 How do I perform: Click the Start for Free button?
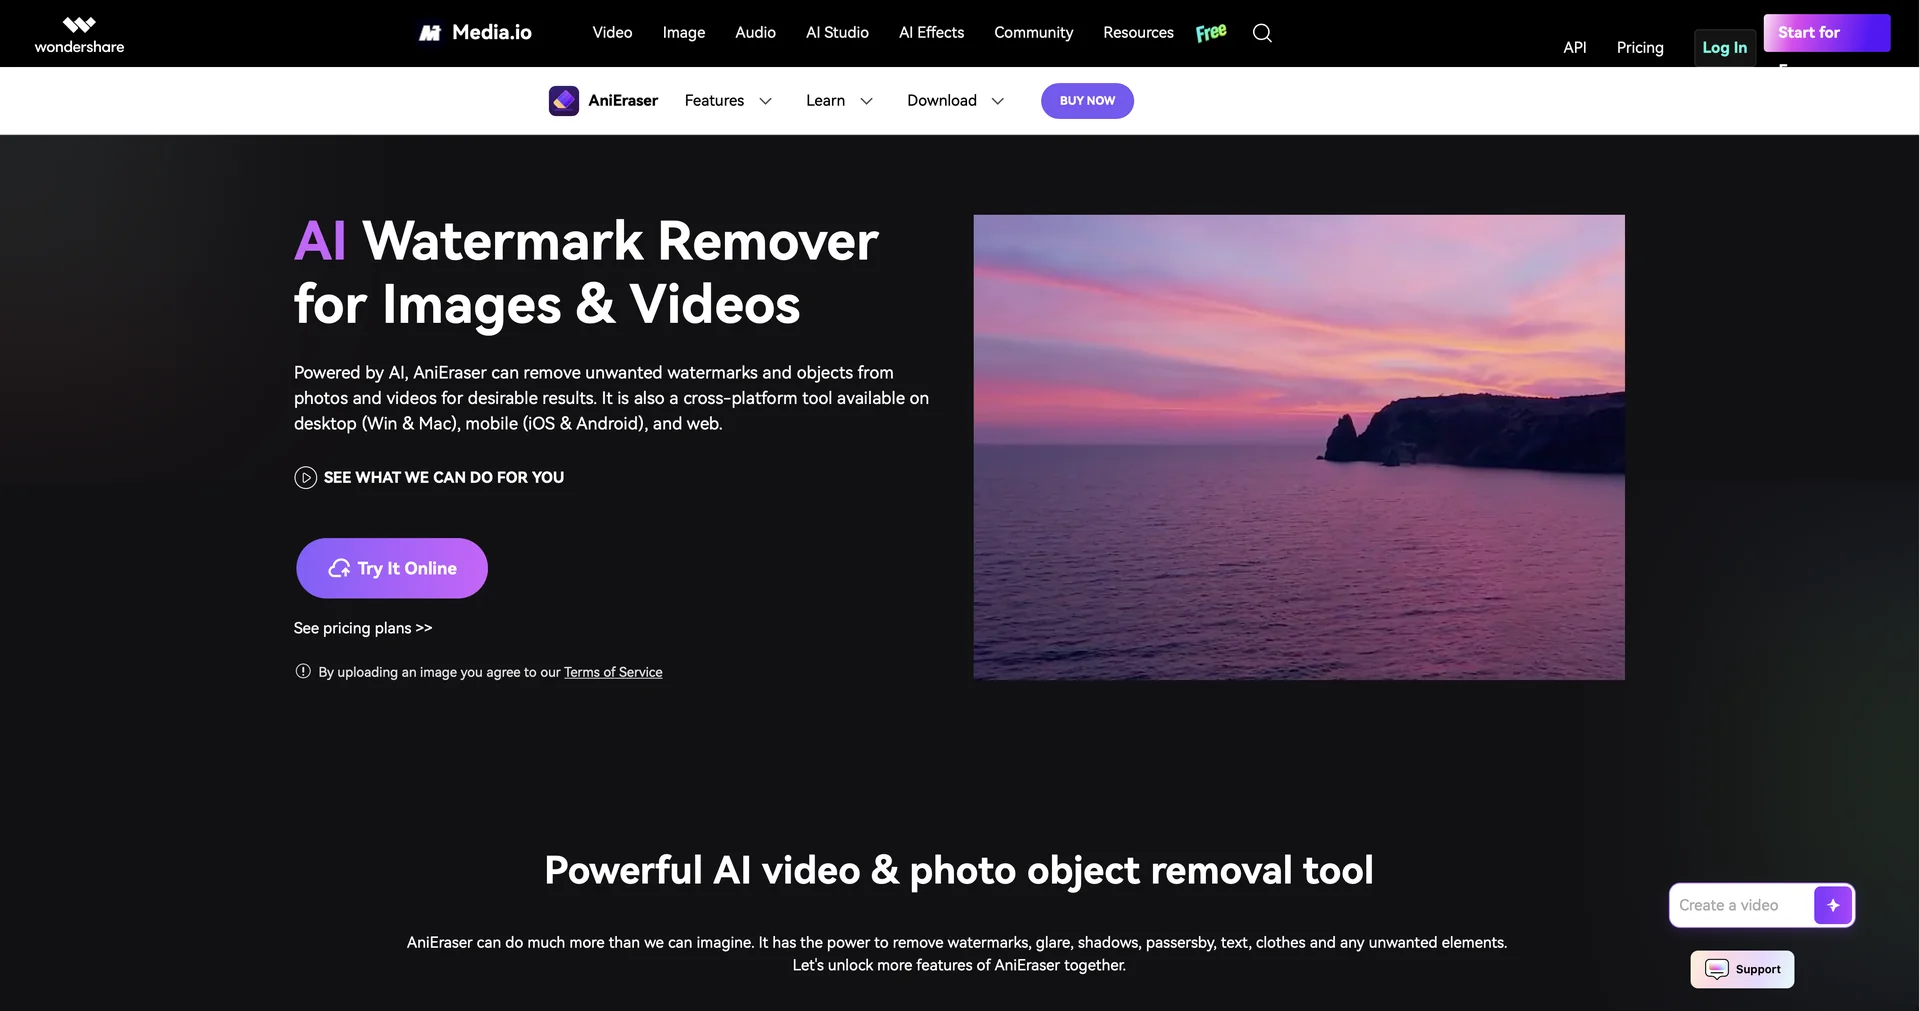tap(1827, 33)
